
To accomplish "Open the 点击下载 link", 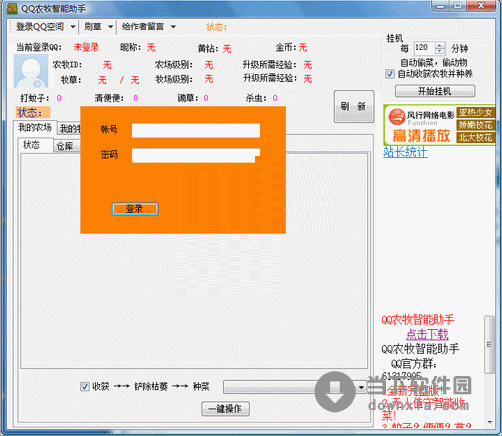I will coord(427,334).
